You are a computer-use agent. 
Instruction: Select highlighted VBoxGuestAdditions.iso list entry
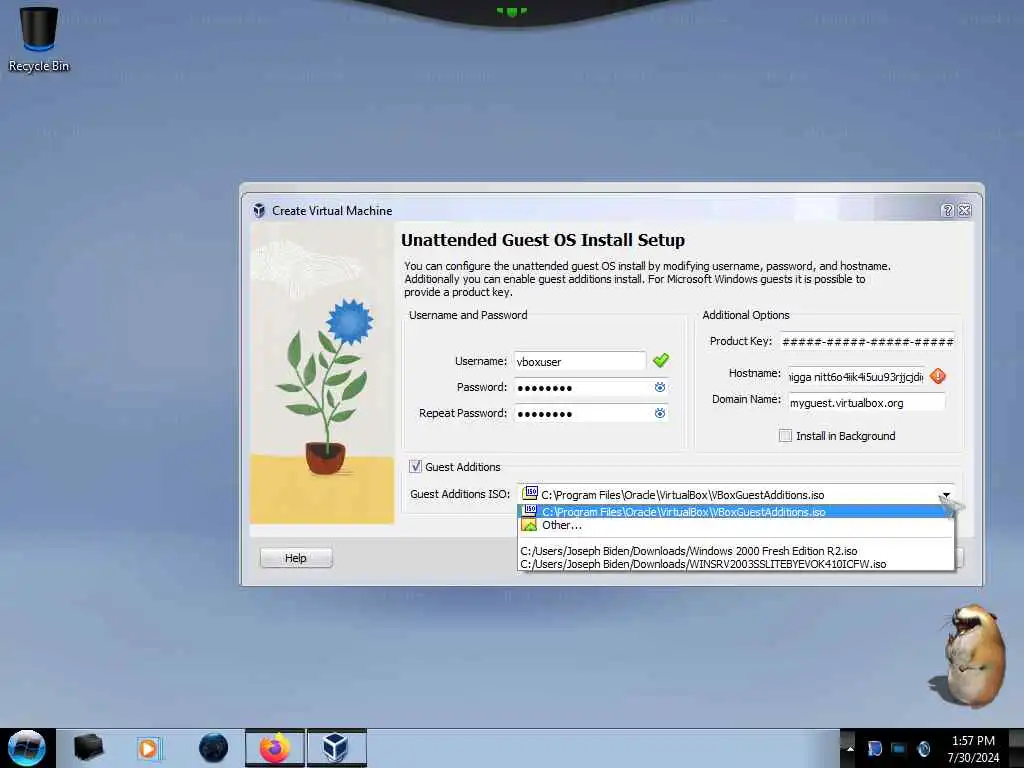click(x=735, y=512)
